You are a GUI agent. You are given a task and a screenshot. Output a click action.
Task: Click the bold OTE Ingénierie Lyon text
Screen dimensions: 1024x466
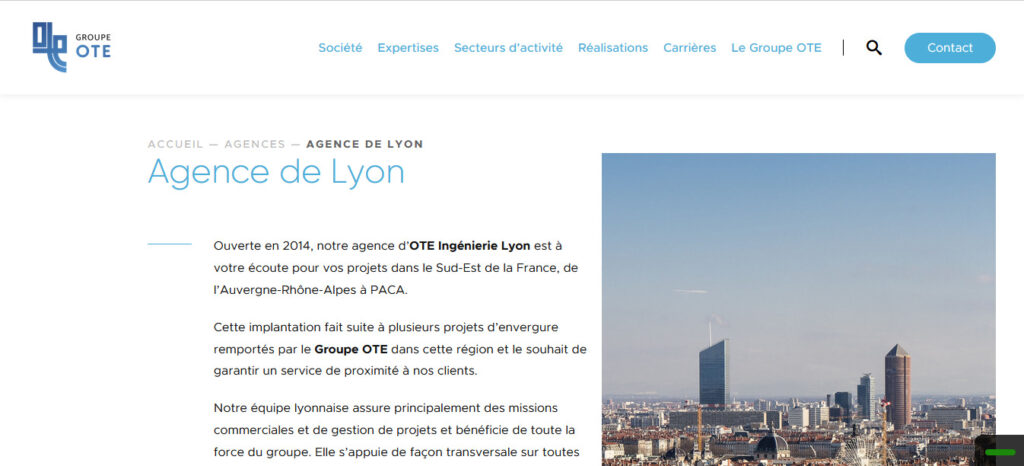coord(470,246)
